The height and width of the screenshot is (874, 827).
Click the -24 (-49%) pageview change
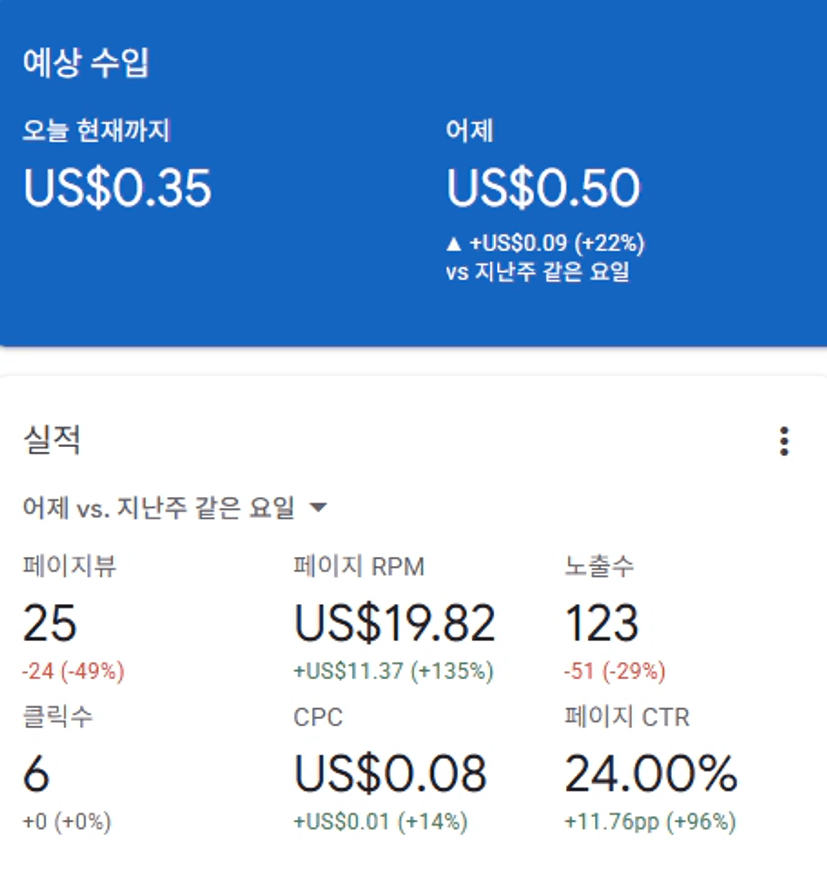(73, 671)
